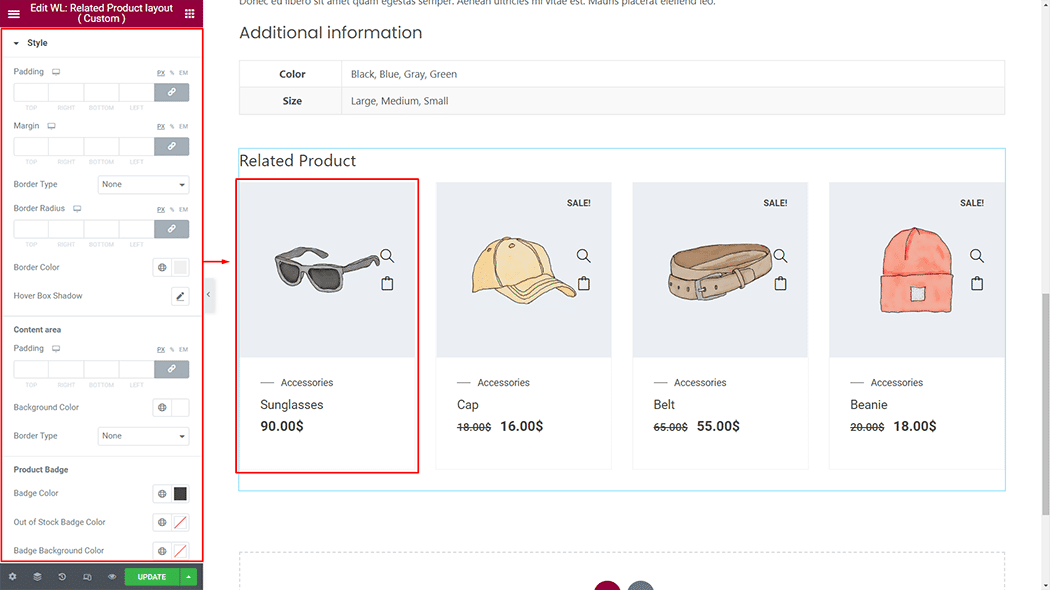Switch Responsive Mode from bottom bar
The image size is (1050, 590).
[87, 577]
